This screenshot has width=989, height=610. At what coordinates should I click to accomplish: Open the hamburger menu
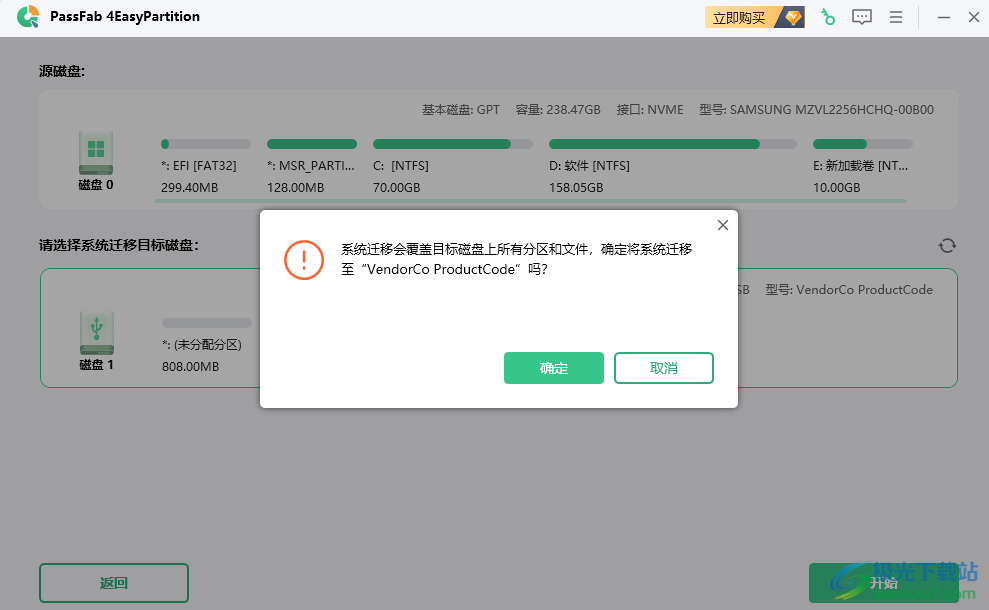[896, 17]
